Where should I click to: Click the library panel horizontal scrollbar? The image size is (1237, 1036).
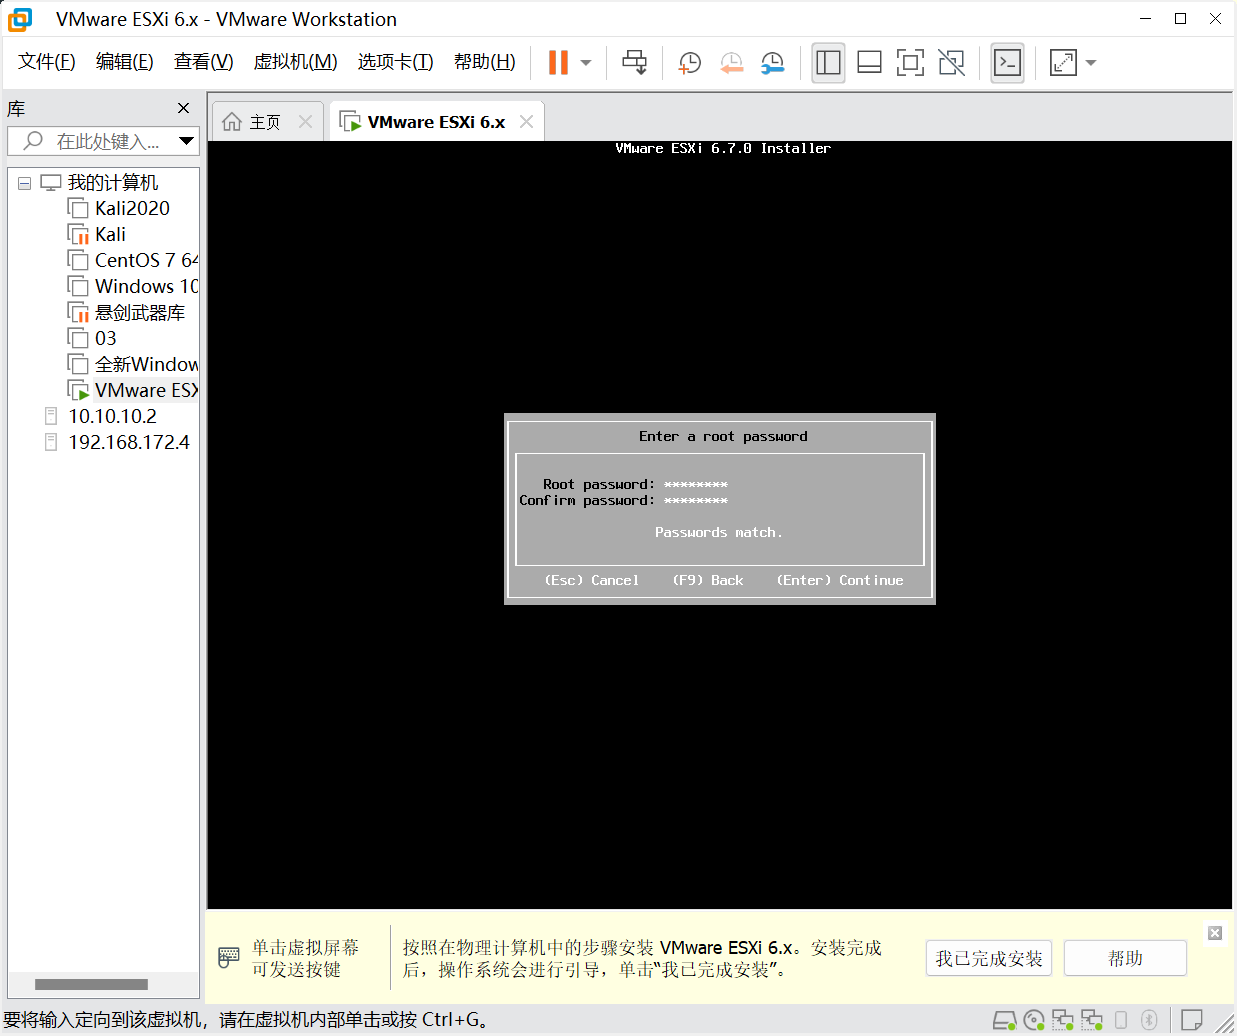[x=91, y=984]
